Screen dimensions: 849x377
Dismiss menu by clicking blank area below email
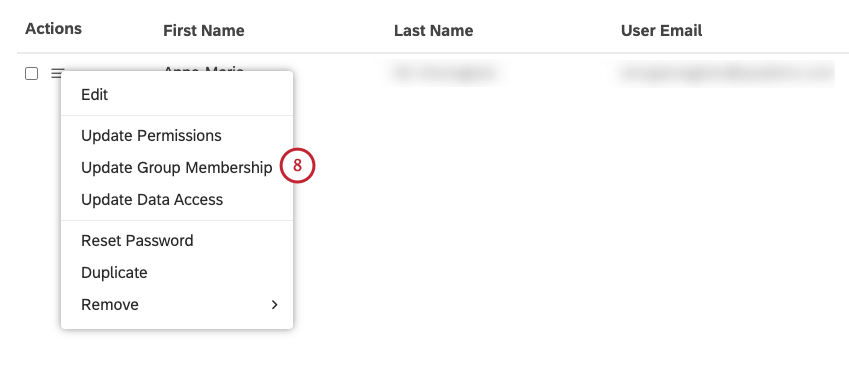pyautogui.click(x=725, y=217)
